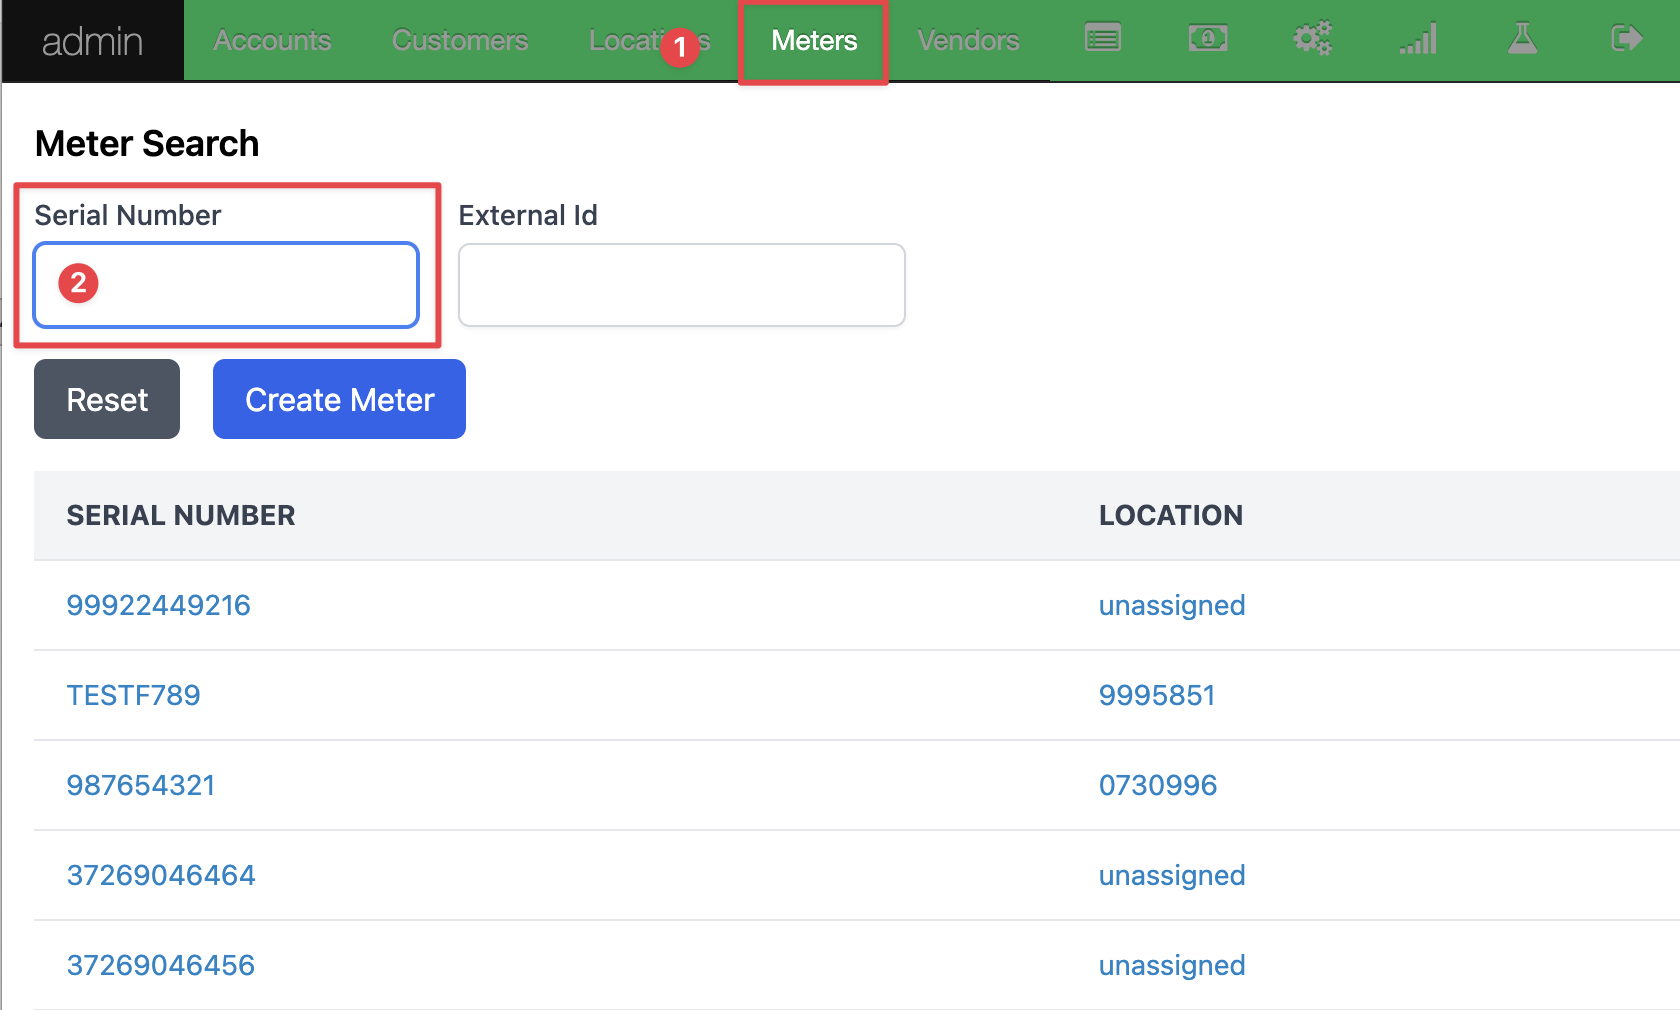Screen dimensions: 1680x1010
Task: Click the money bill icon in navbar
Action: pos(1207,39)
